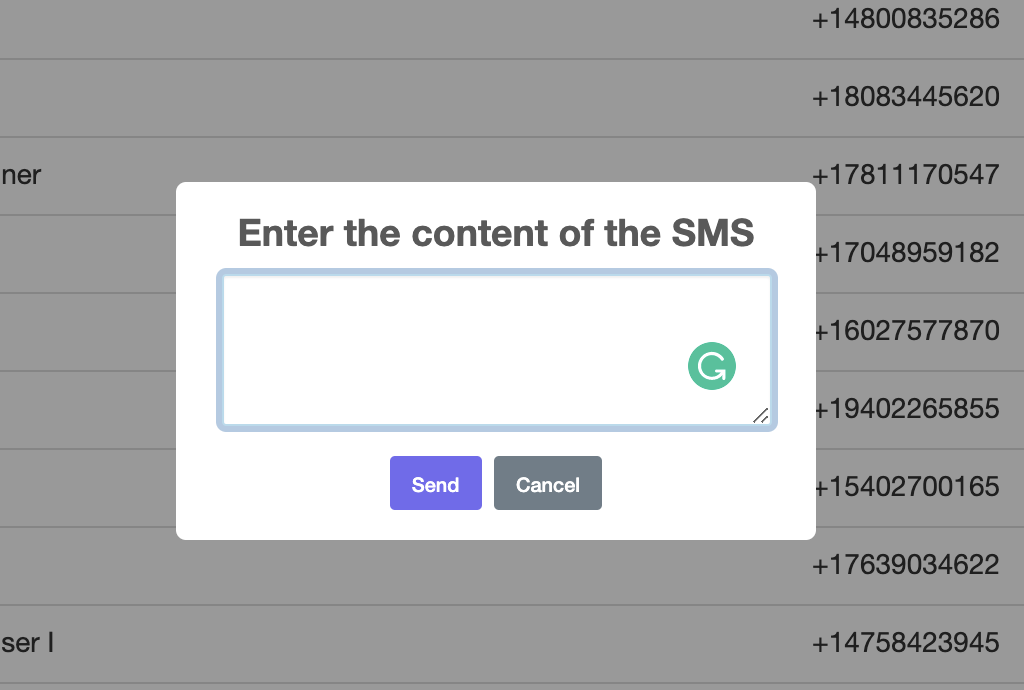Cancel the SMS dialog
Viewport: 1024px width, 690px height.
pos(548,484)
